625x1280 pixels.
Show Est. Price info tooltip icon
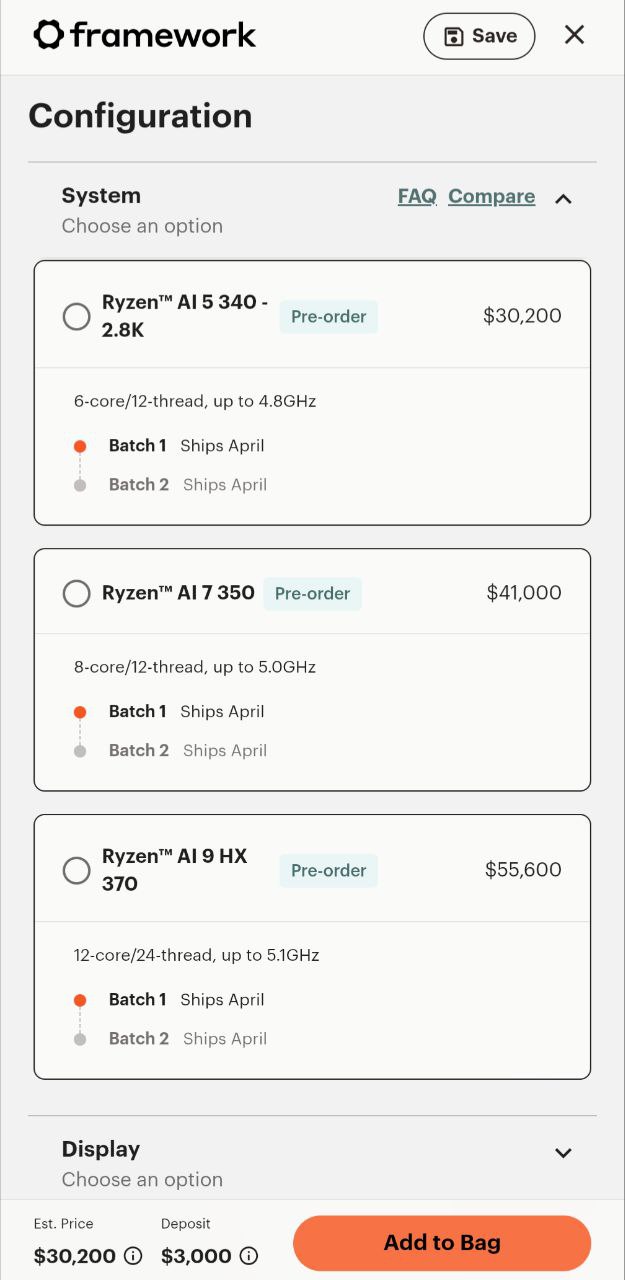click(x=133, y=1256)
